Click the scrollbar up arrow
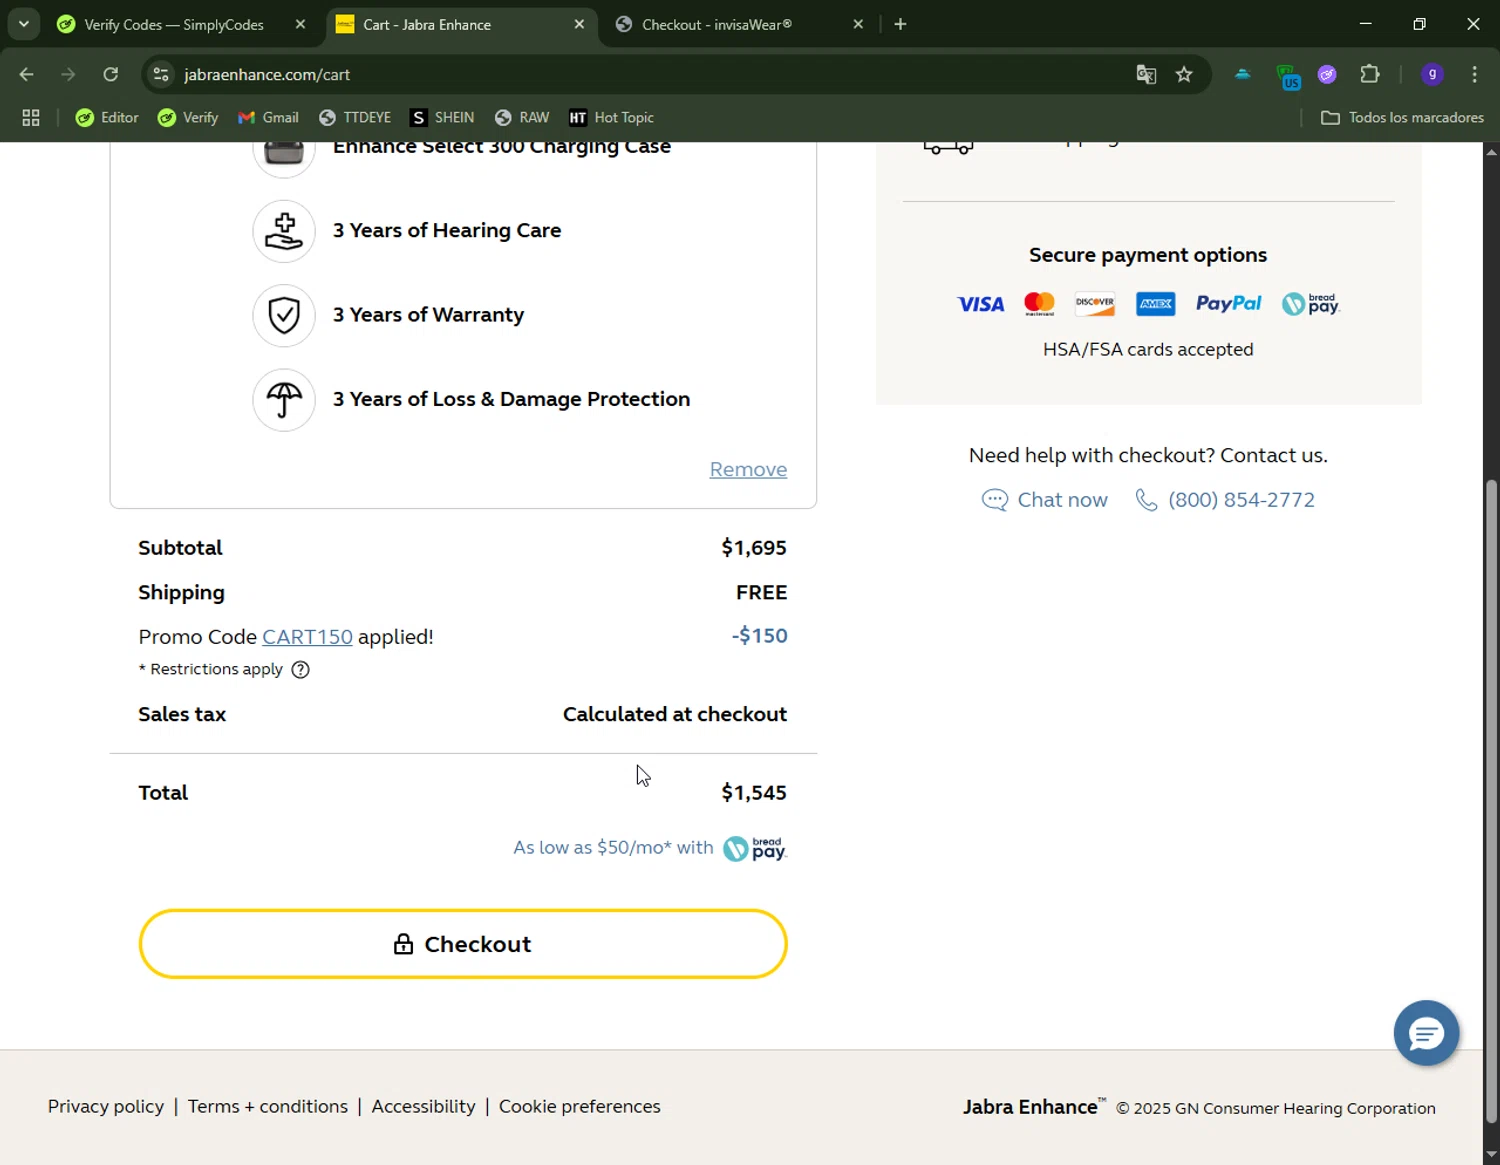This screenshot has height=1165, width=1500. (x=1491, y=152)
